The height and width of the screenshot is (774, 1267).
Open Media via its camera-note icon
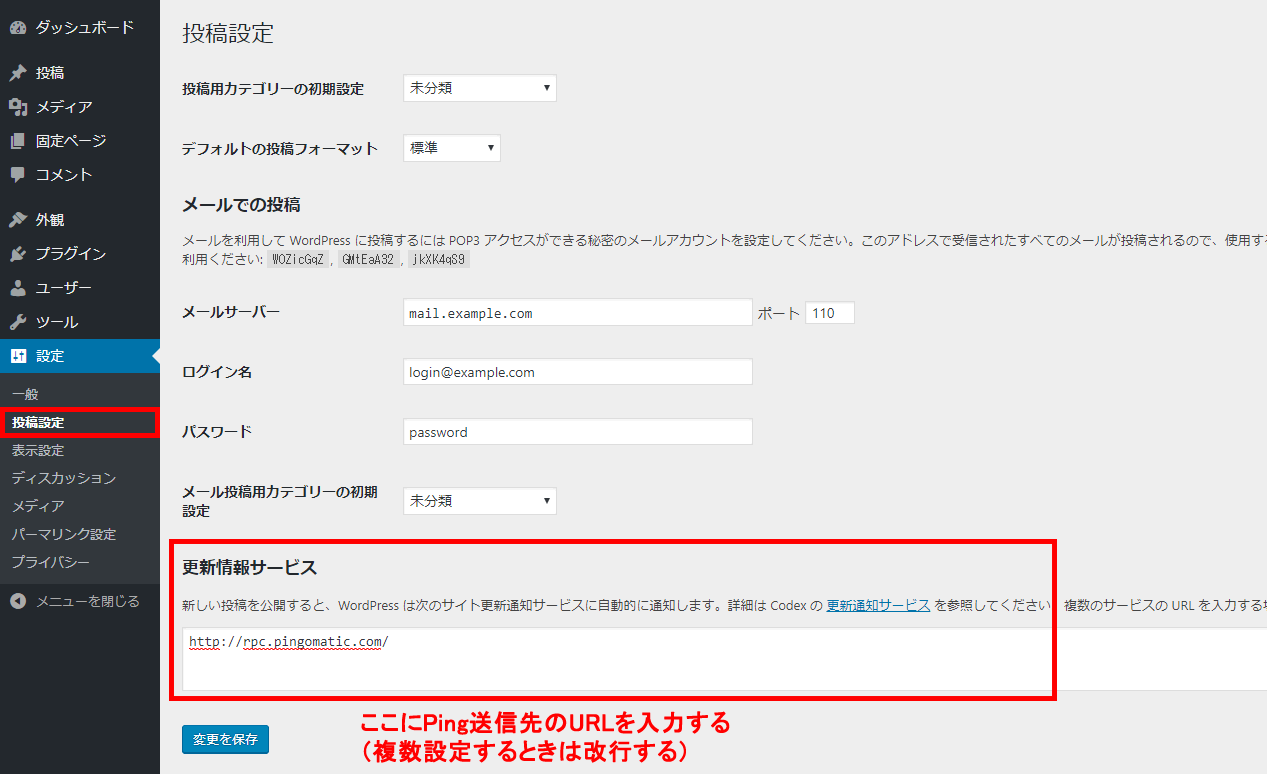pos(18,107)
